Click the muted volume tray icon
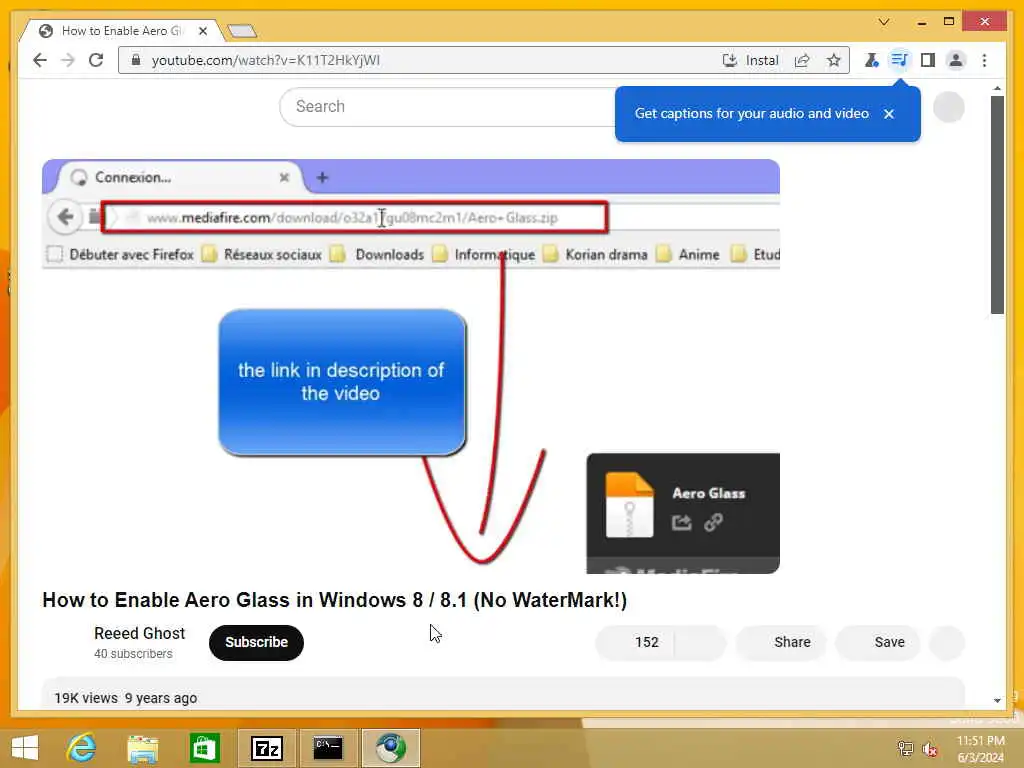Screen dimensions: 1024x768 929,749
